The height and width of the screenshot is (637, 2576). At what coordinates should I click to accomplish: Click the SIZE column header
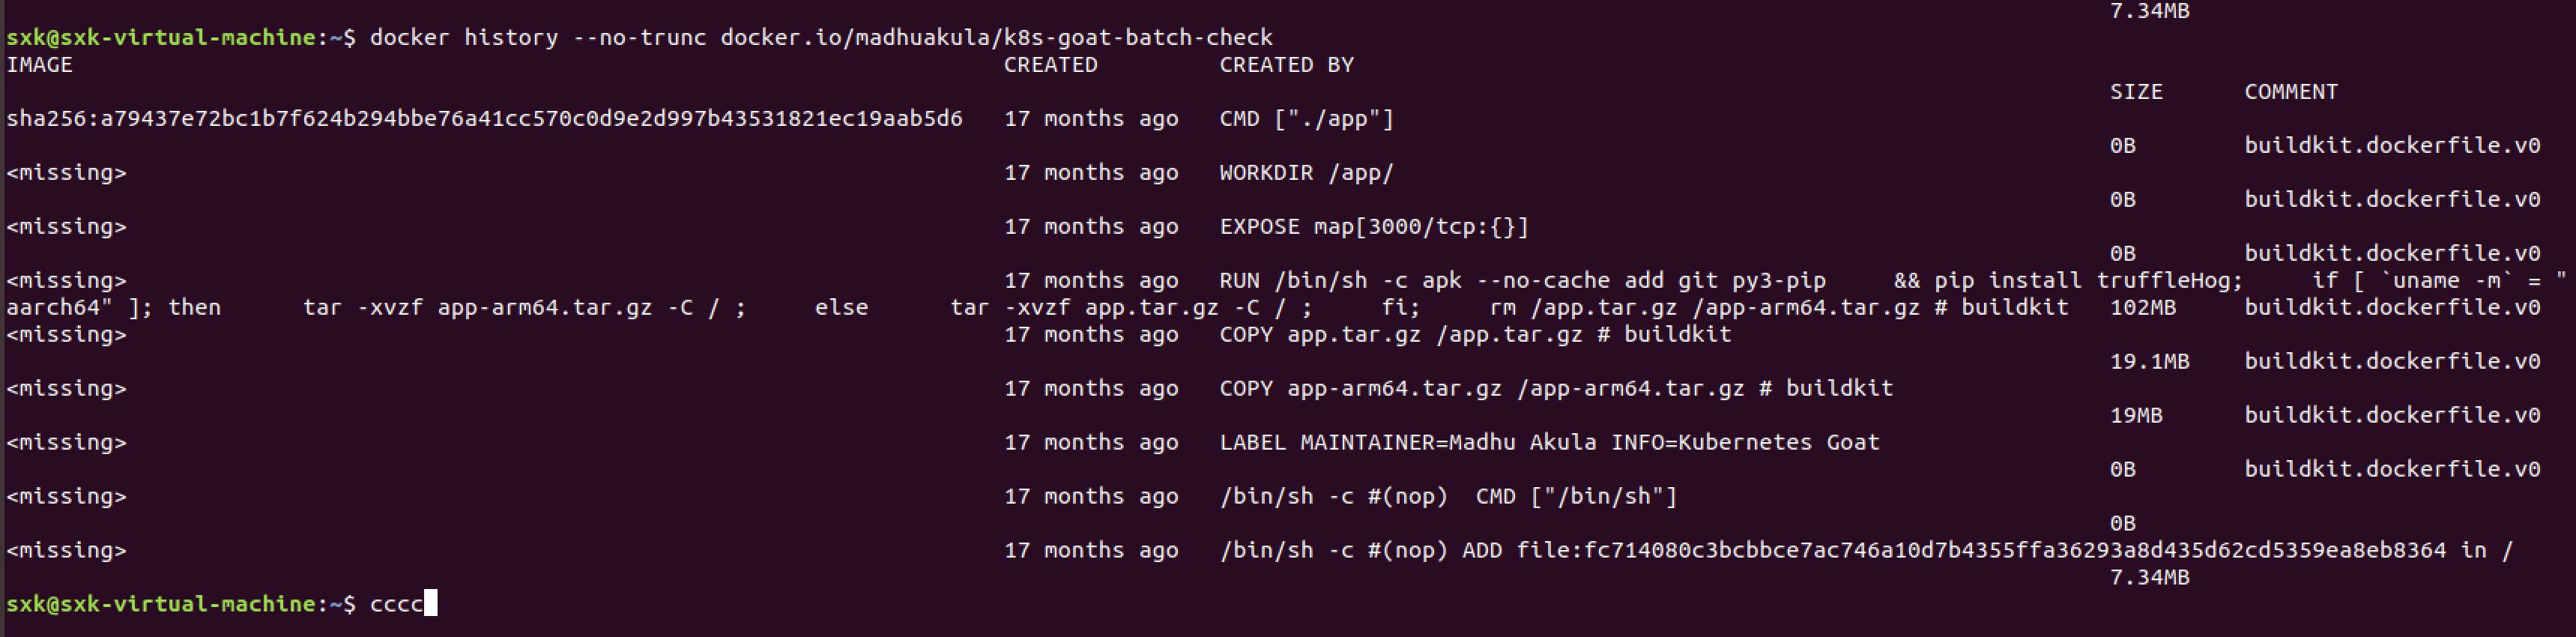point(2136,92)
